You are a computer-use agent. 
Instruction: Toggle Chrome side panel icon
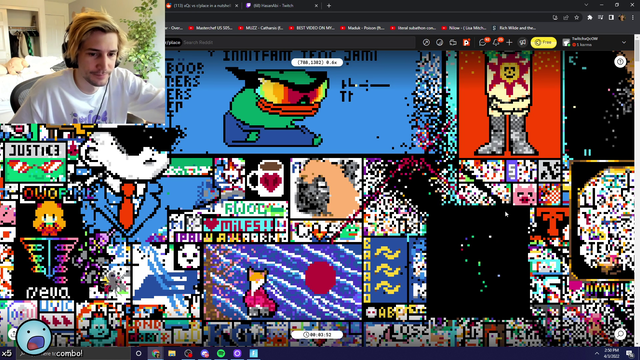611,18
